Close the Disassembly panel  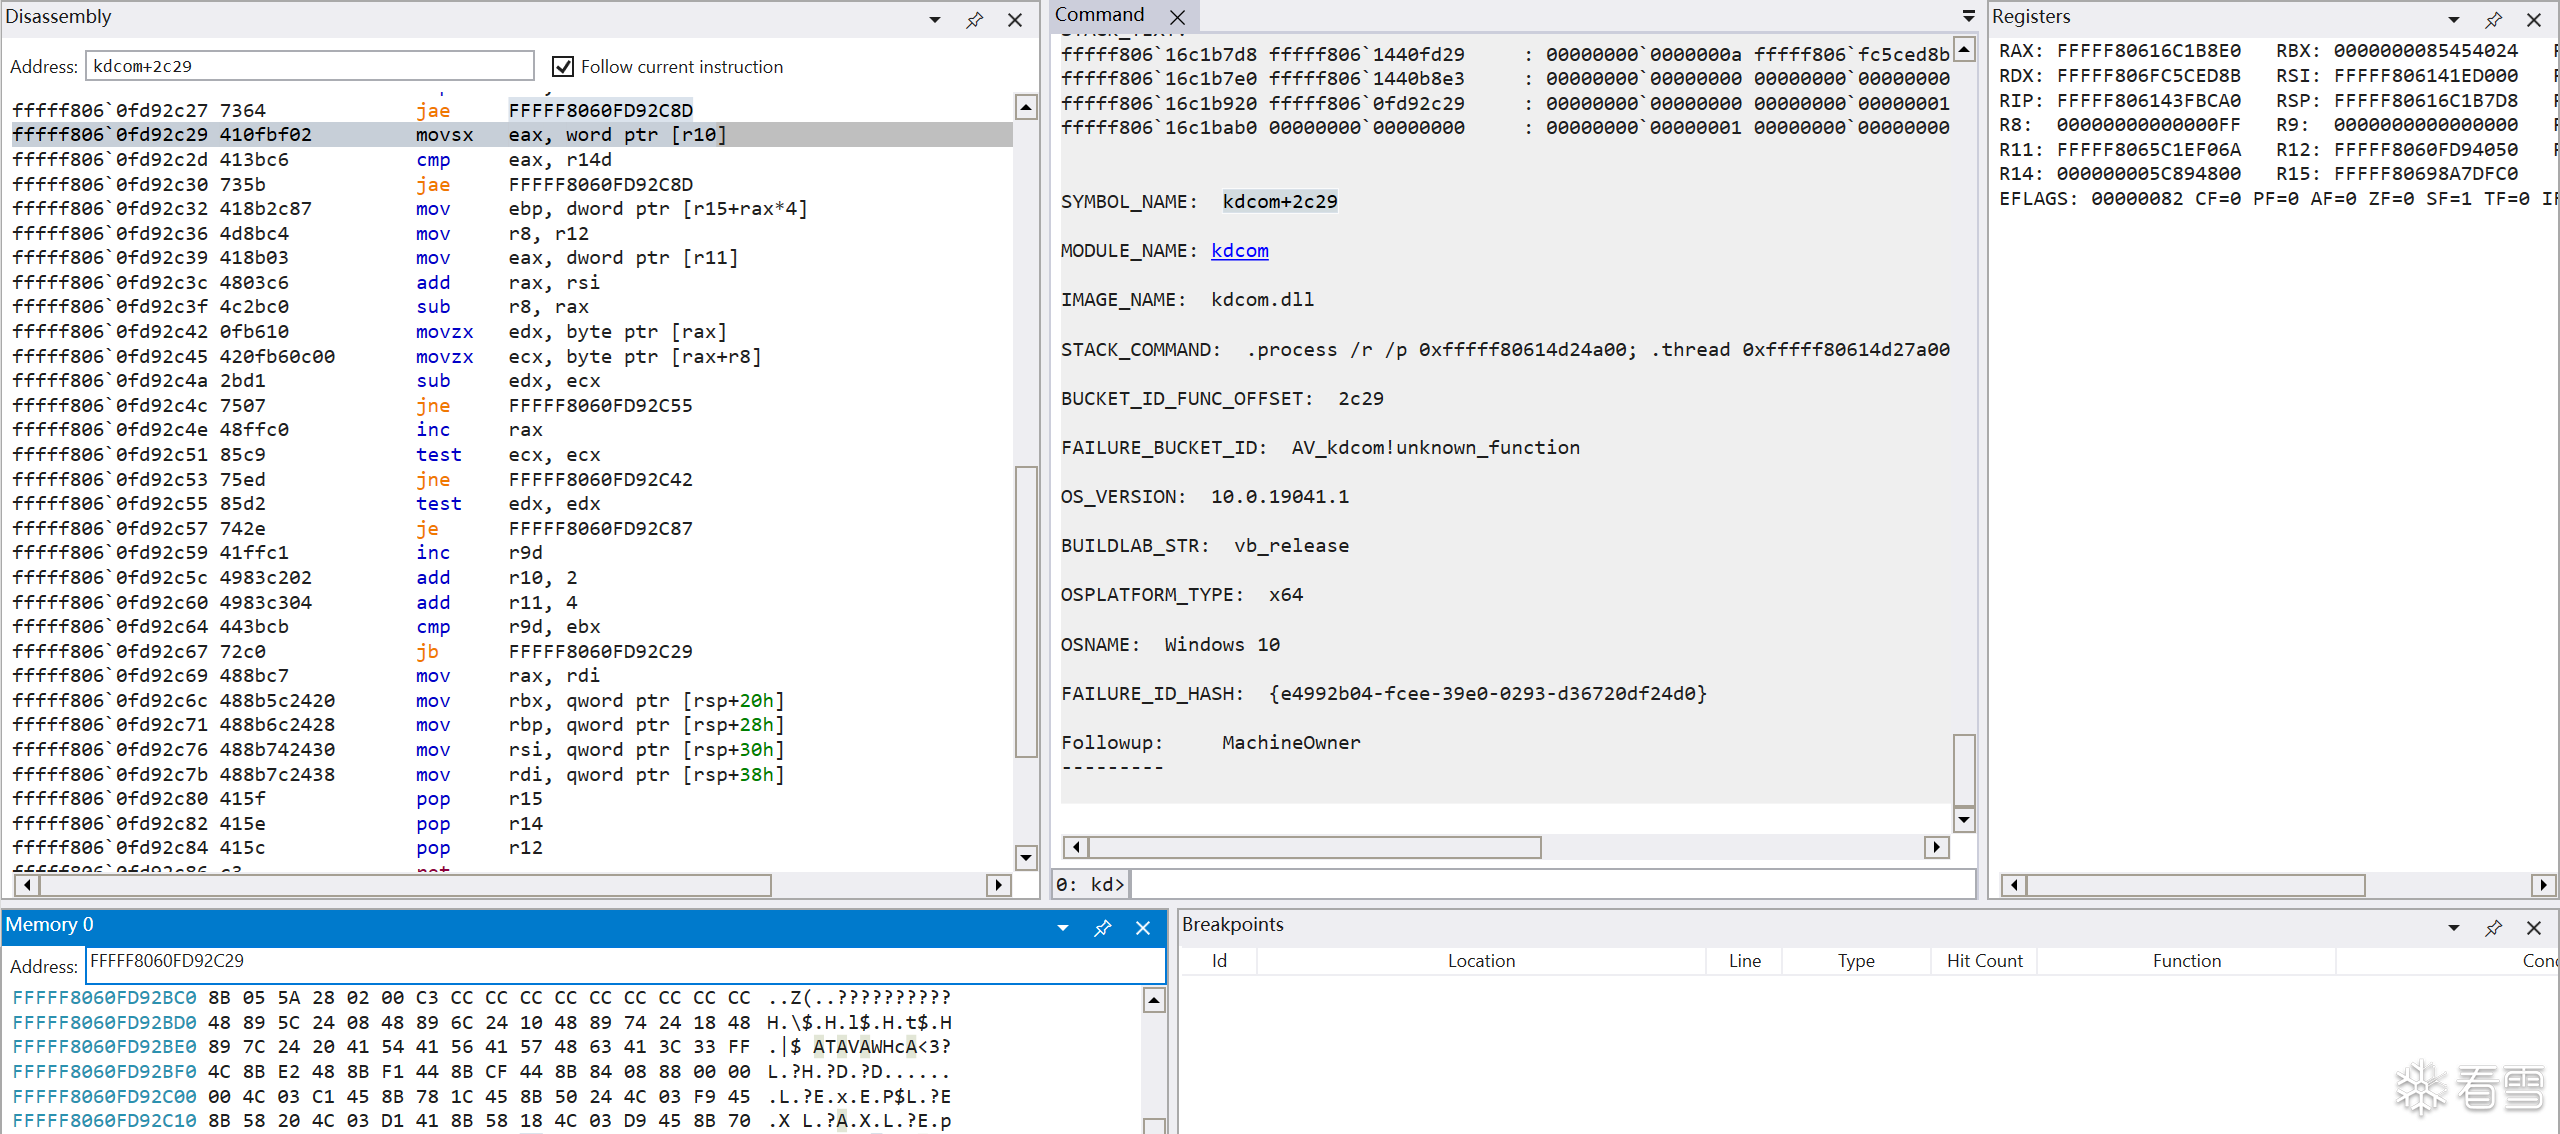1015,20
